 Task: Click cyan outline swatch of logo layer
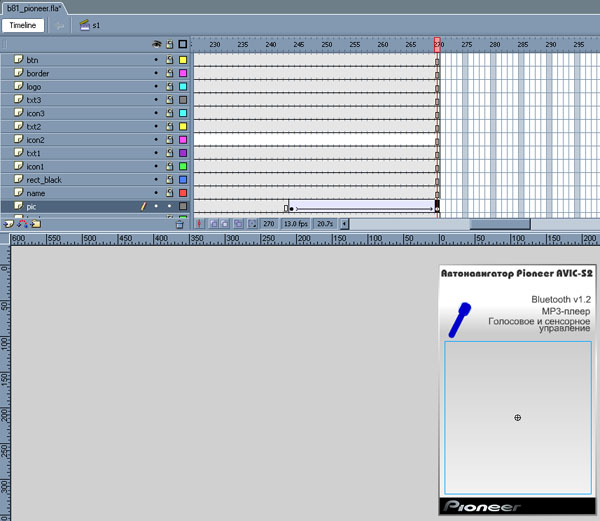(x=183, y=86)
